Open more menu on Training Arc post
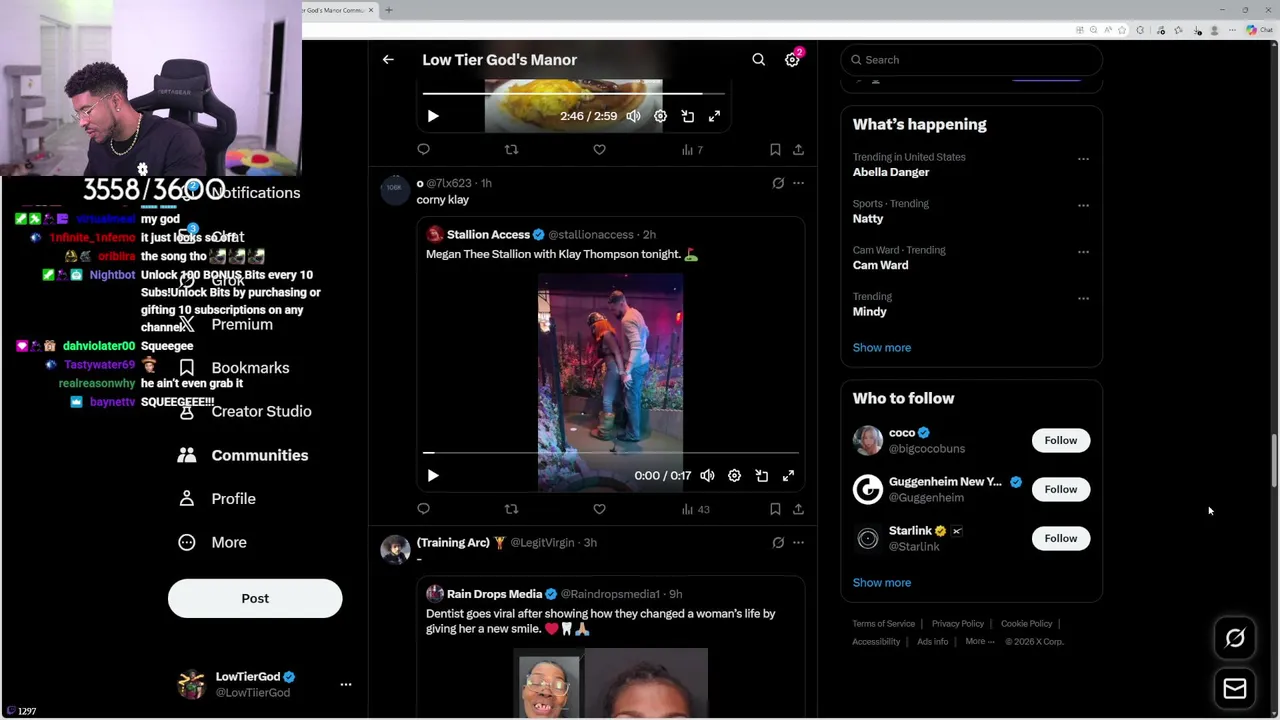Viewport: 1280px width, 720px height. click(x=798, y=543)
